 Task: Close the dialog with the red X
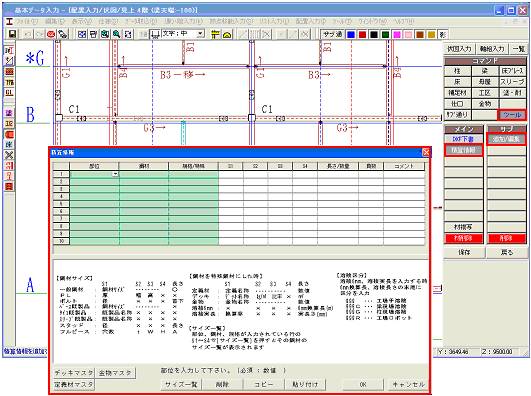pos(426,152)
